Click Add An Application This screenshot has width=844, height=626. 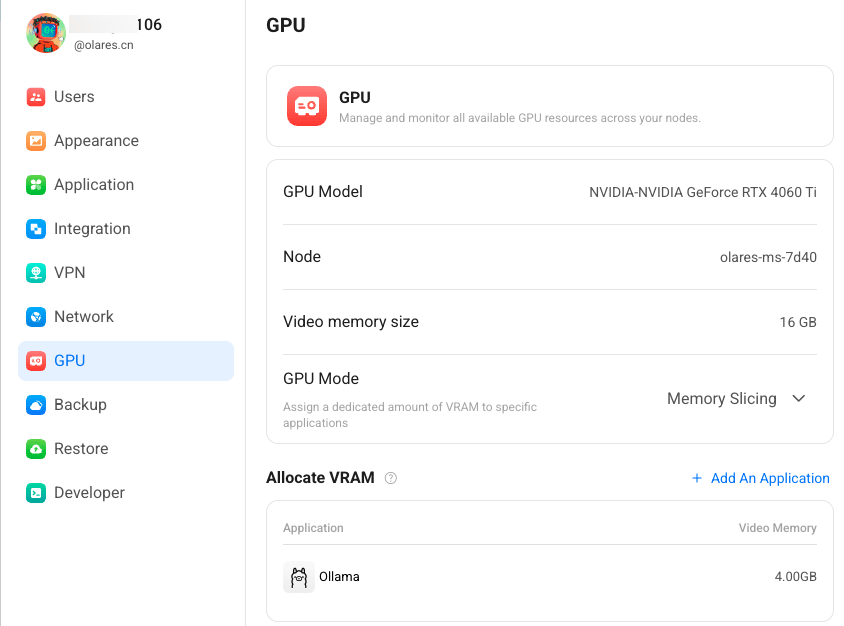click(x=761, y=478)
